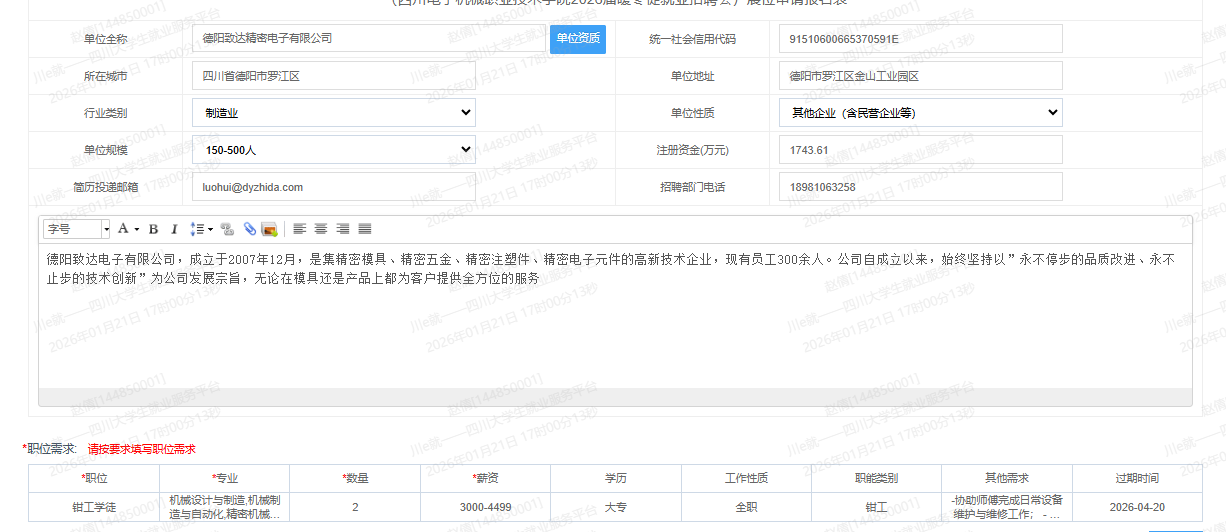Open the 单位性质 dropdown showing 其他企业

click(x=921, y=113)
